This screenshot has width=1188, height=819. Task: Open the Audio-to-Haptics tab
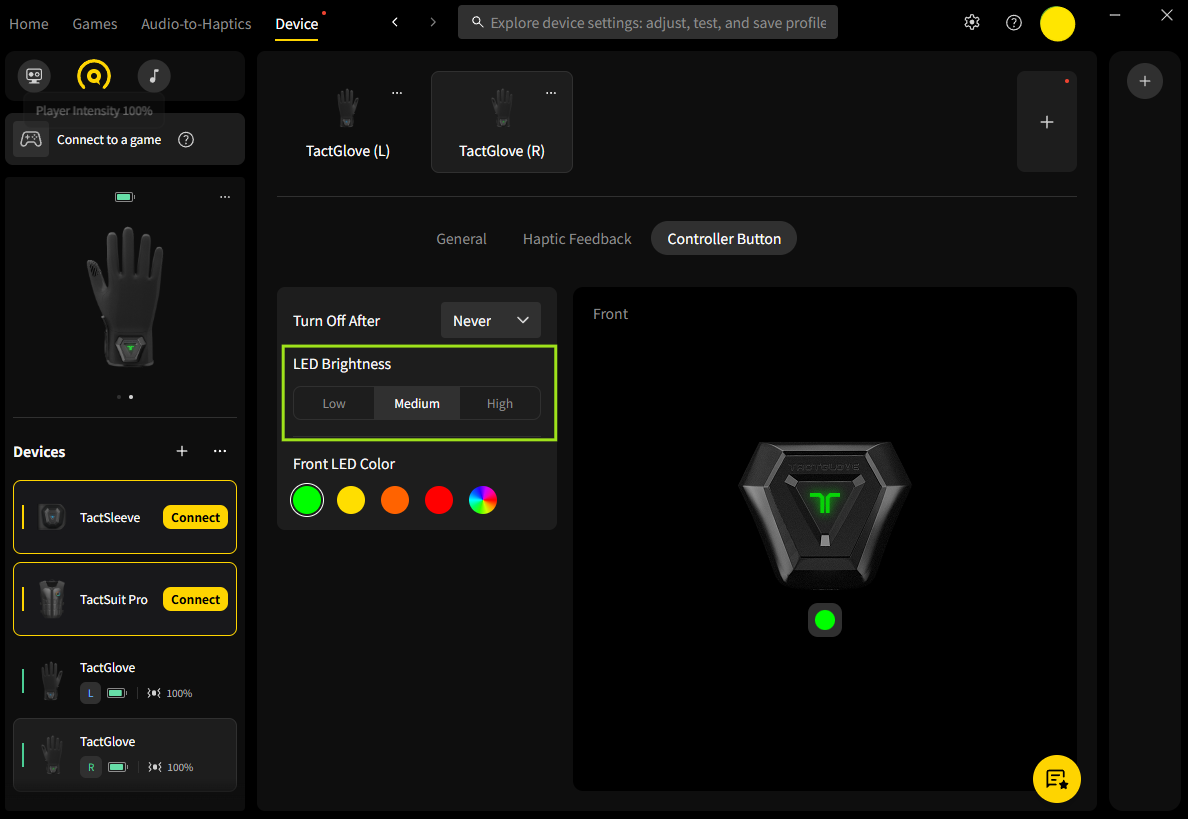tap(196, 23)
